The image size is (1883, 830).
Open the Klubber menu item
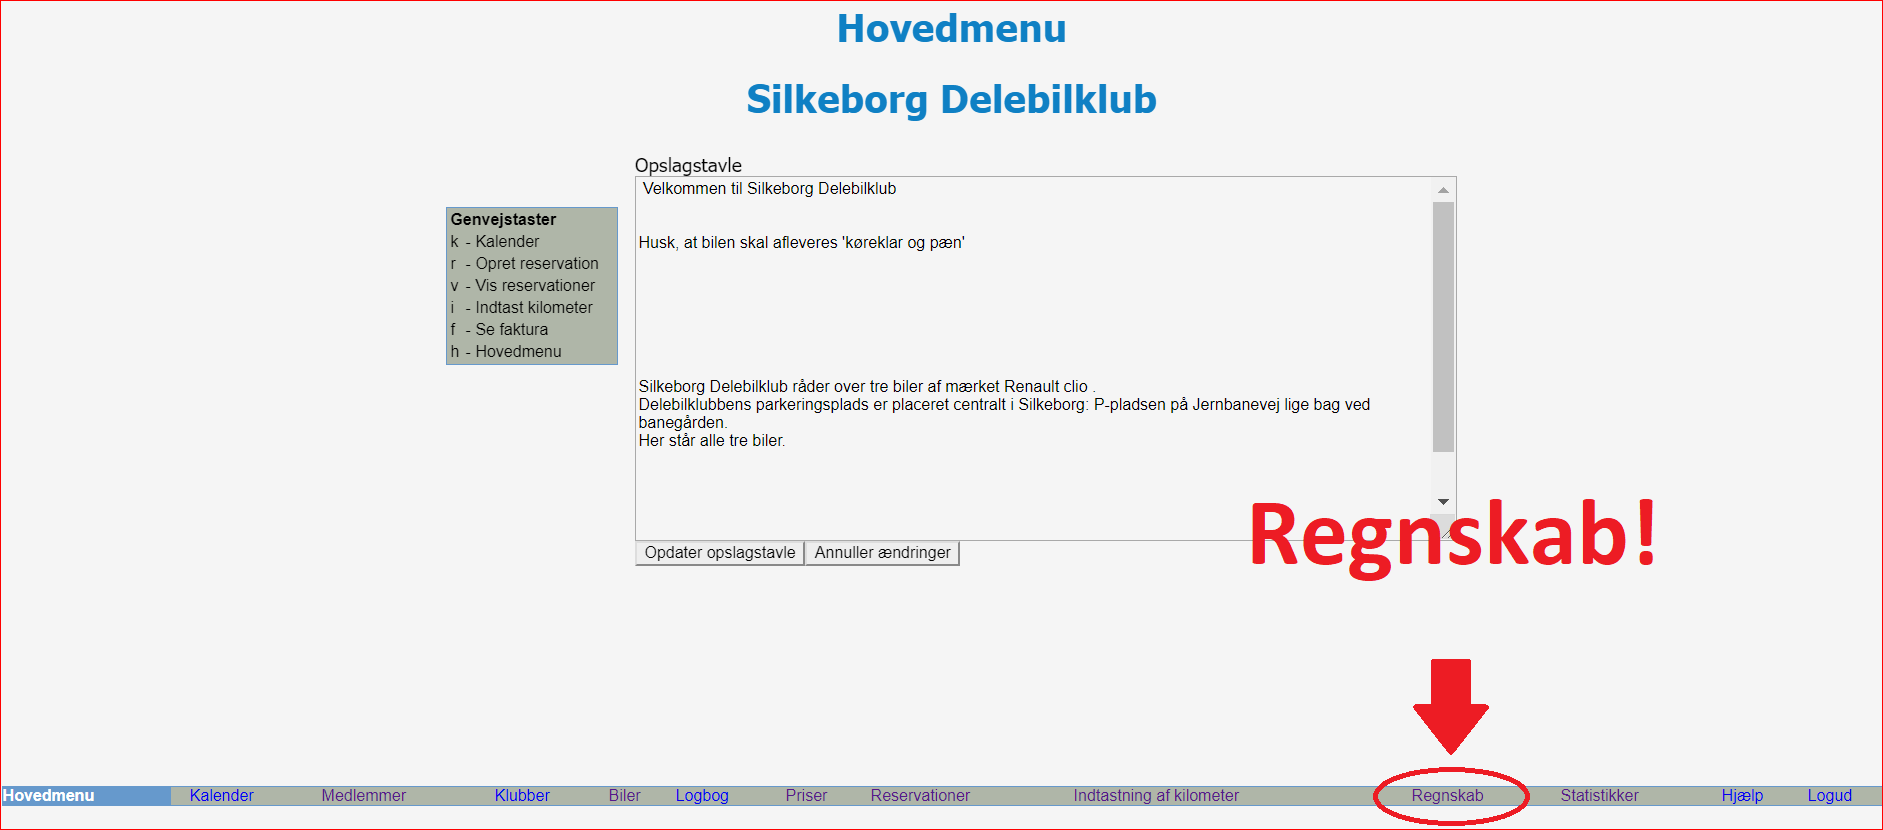coord(522,796)
